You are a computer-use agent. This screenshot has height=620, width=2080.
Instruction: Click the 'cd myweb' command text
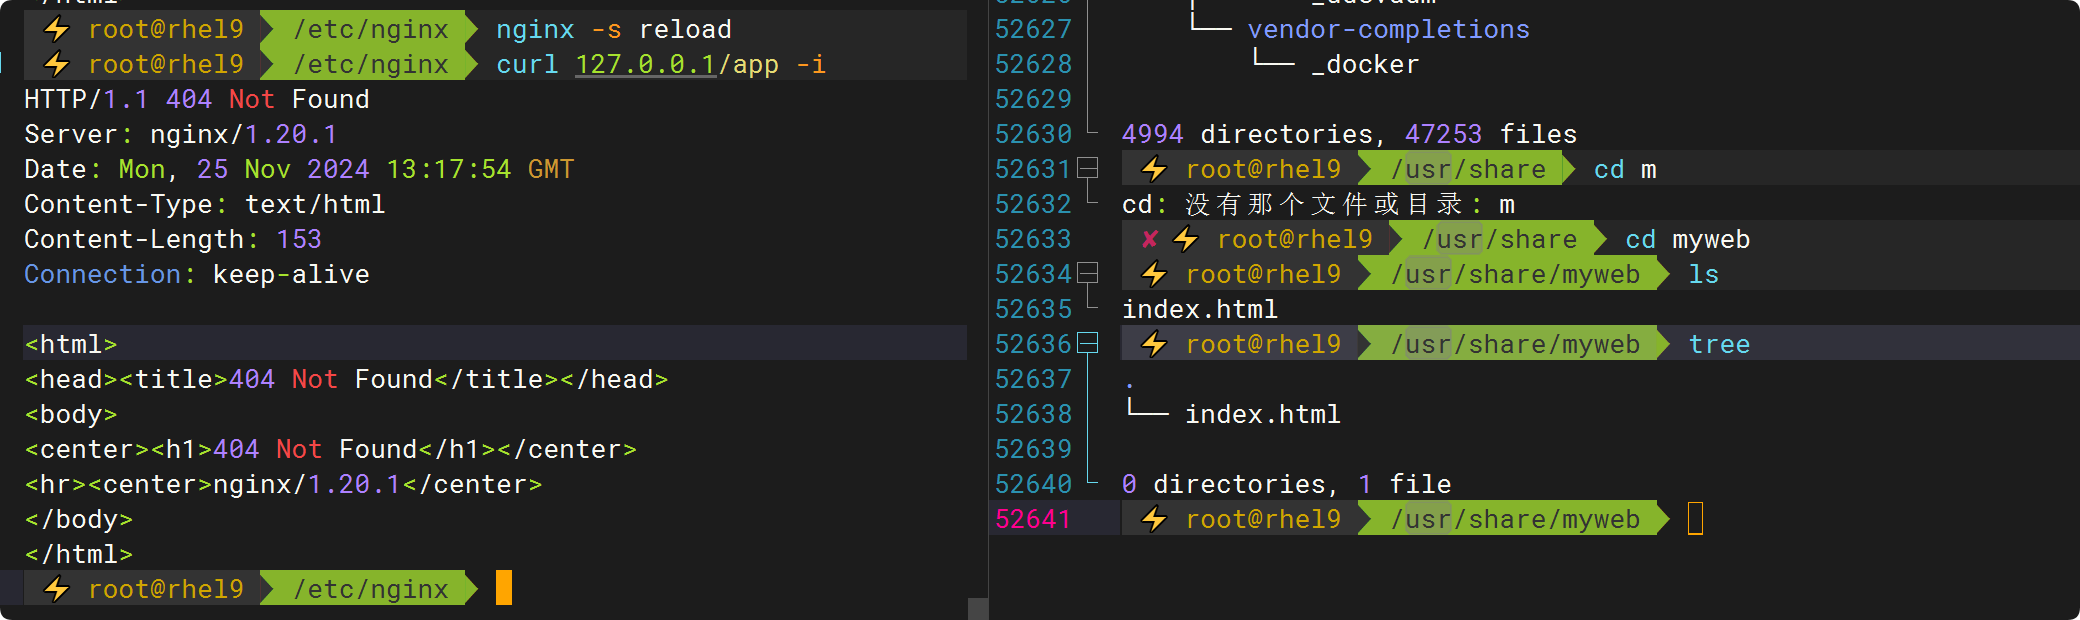[x=1687, y=239]
